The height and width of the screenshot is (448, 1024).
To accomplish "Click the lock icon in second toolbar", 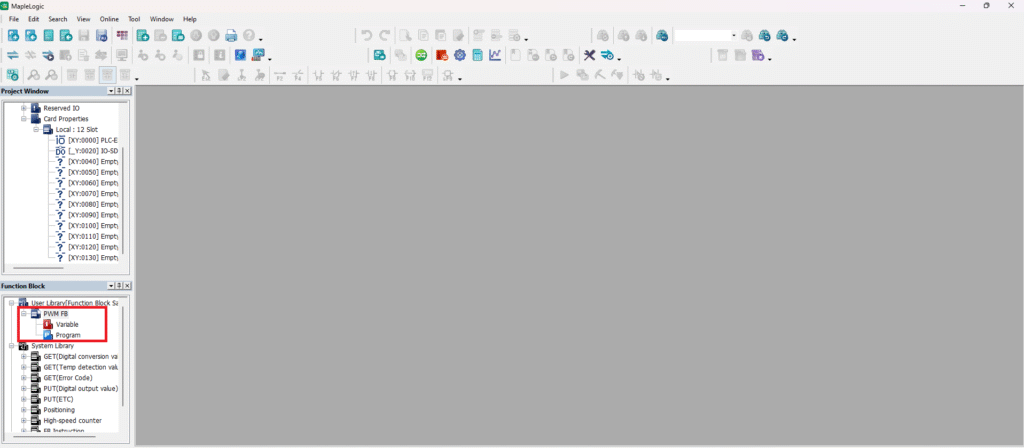I will 200,56.
